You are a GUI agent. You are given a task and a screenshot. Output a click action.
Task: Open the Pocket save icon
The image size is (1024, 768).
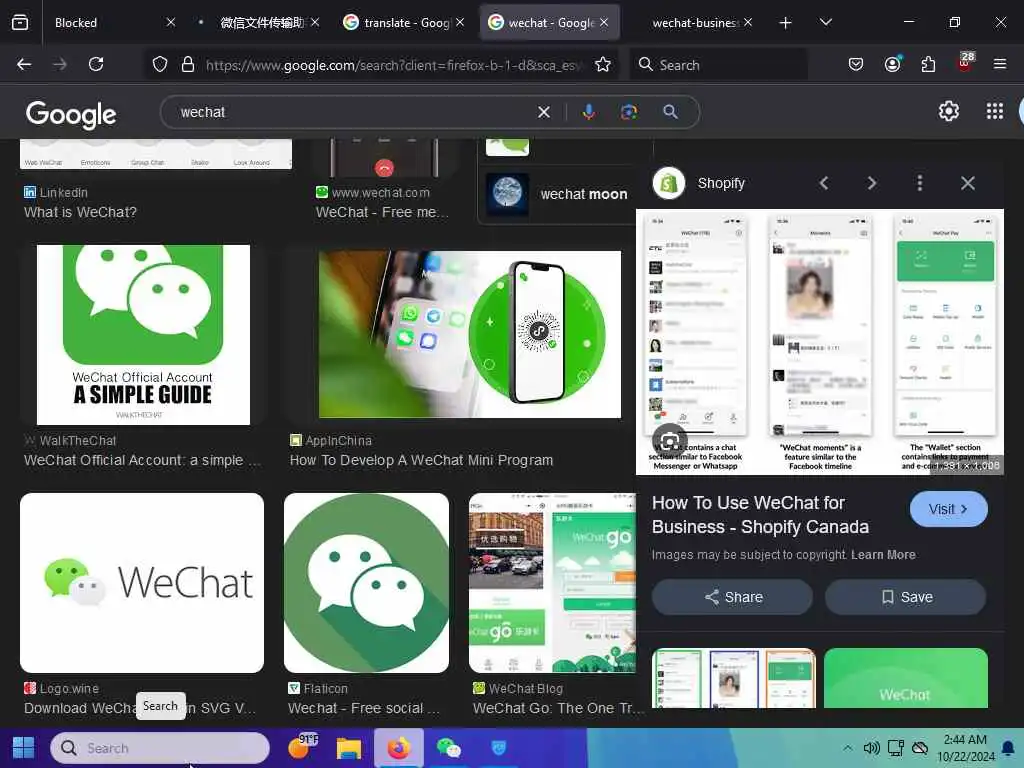point(856,64)
